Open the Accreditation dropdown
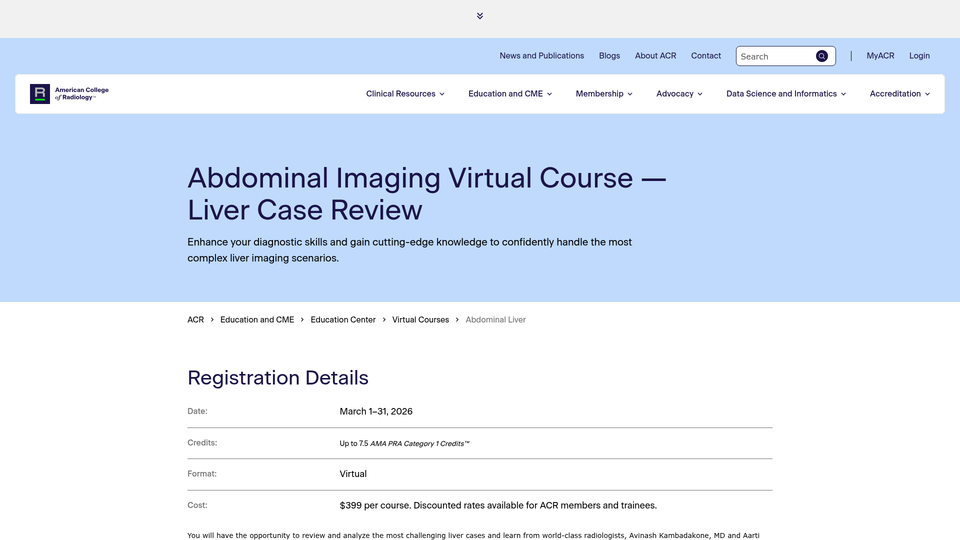The width and height of the screenshot is (960, 540). [899, 94]
